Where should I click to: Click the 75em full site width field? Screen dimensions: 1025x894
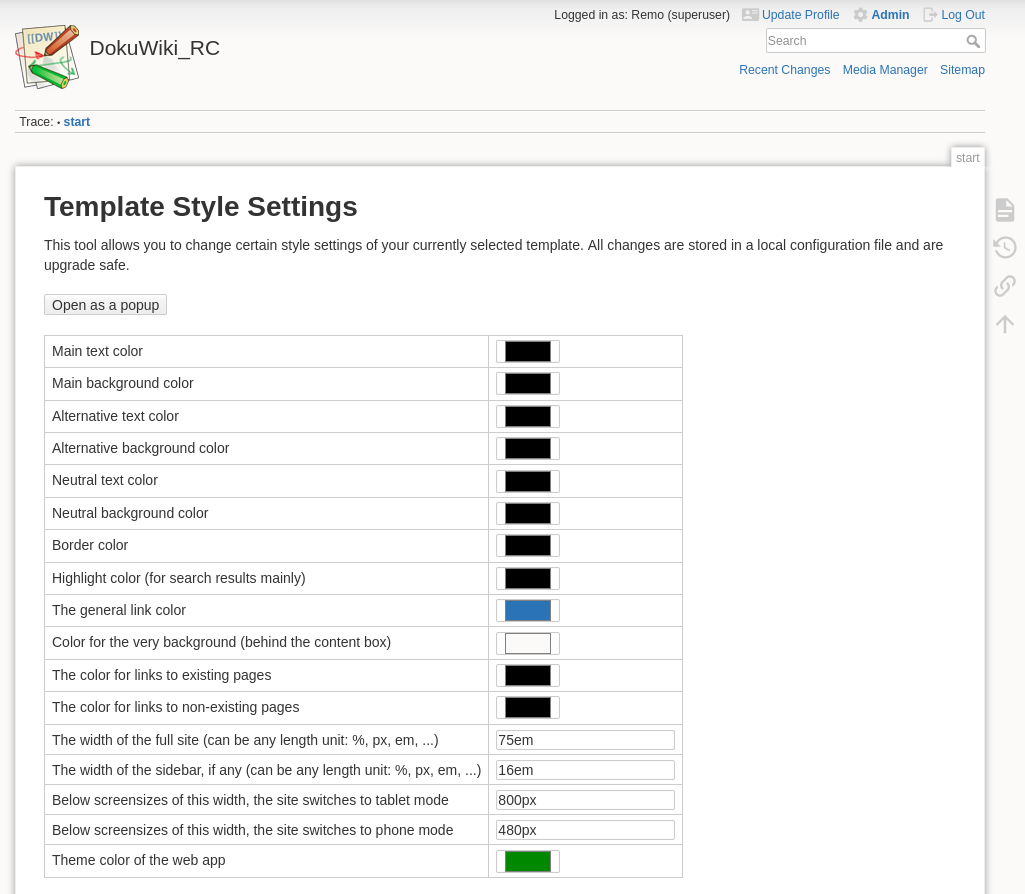pyautogui.click(x=584, y=739)
